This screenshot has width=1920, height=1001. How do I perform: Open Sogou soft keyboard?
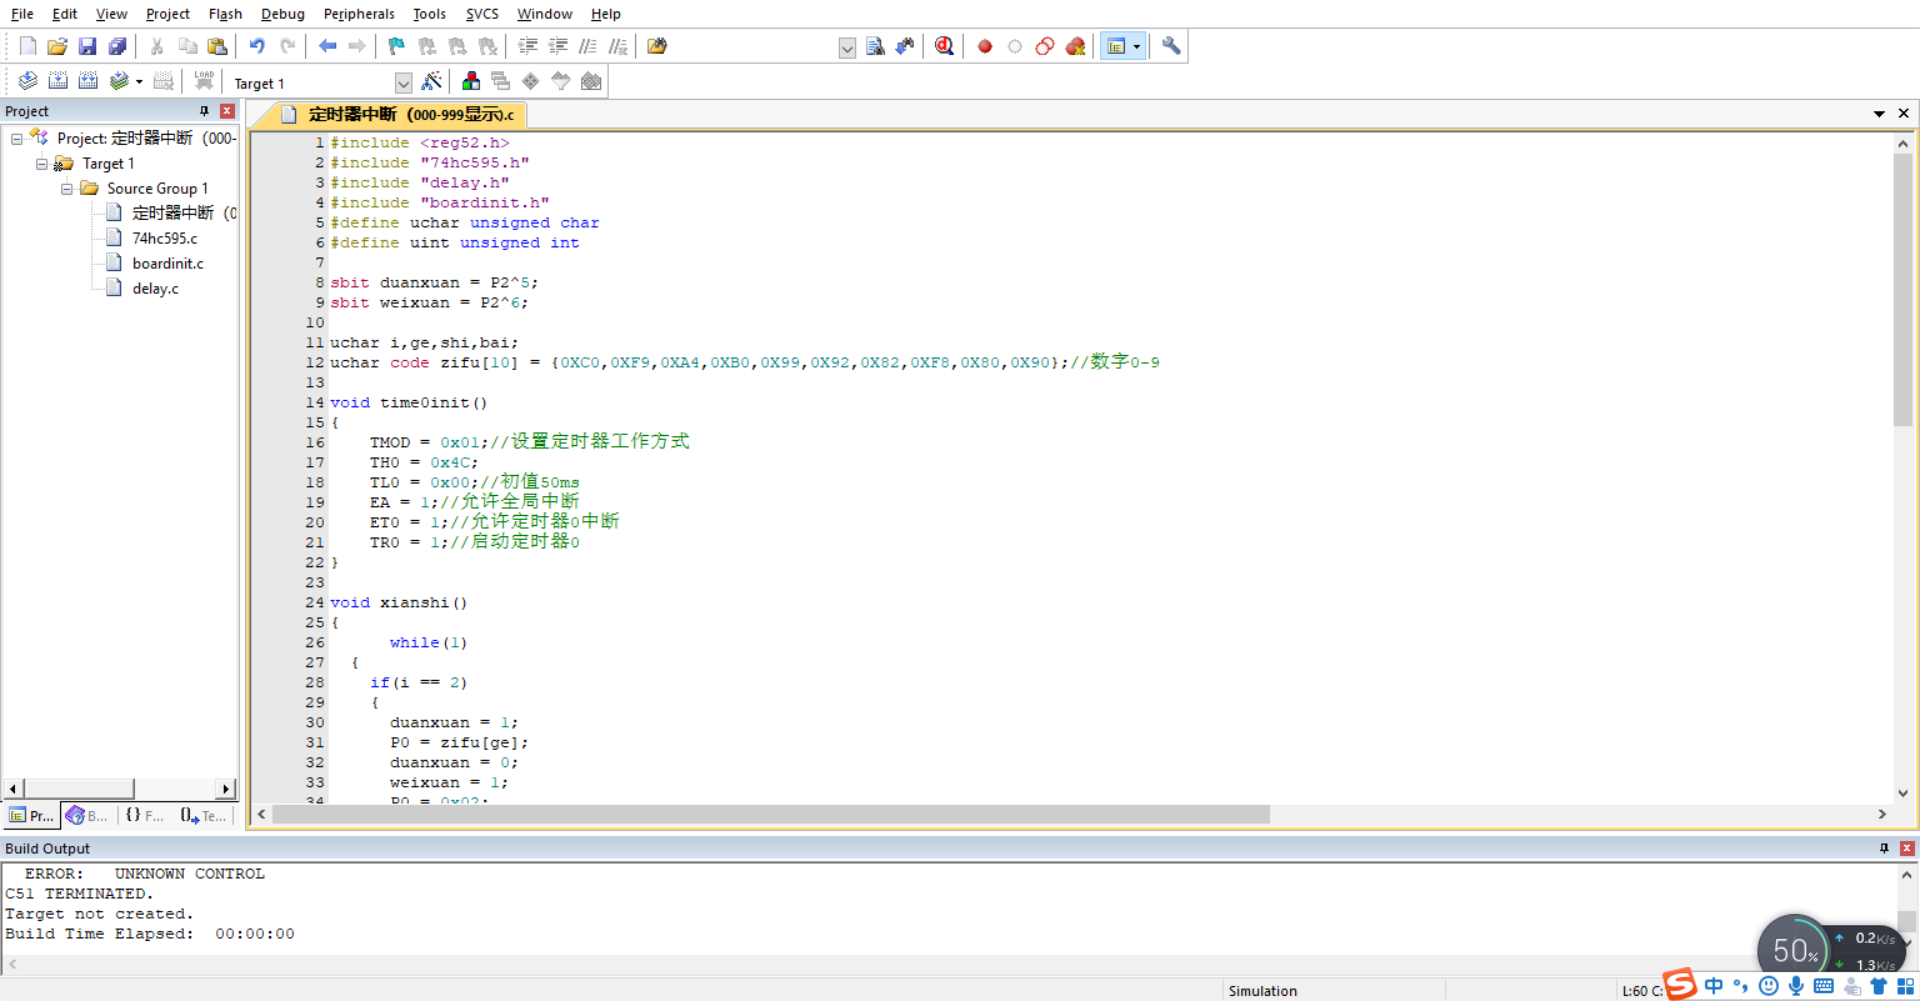pyautogui.click(x=1824, y=986)
